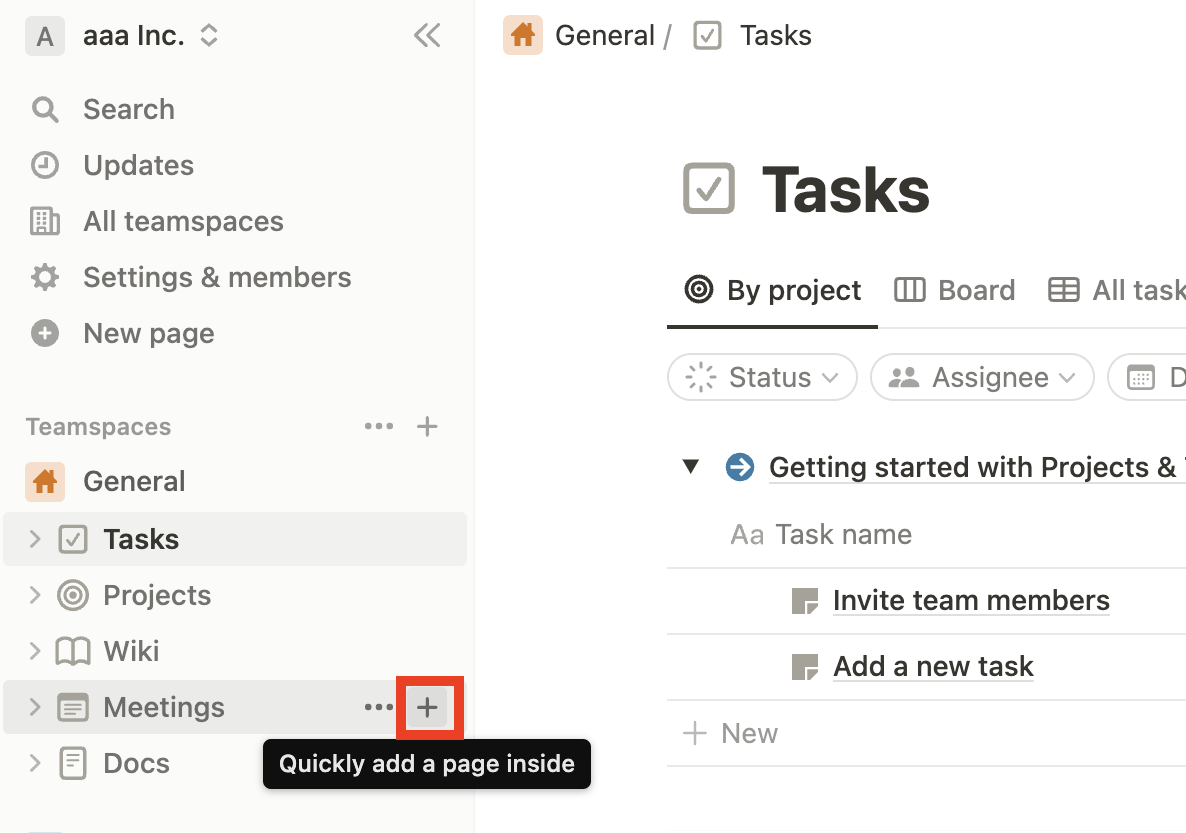This screenshot has width=1186, height=833.
Task: Add a row with the New button
Action: click(x=731, y=733)
